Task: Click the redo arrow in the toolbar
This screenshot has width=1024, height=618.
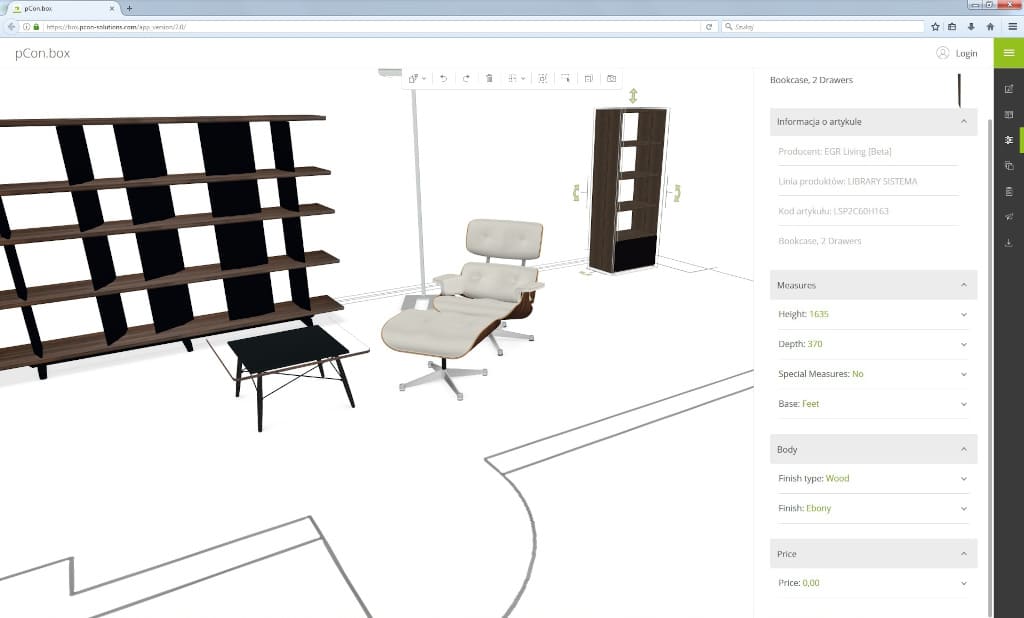Action: [466, 78]
